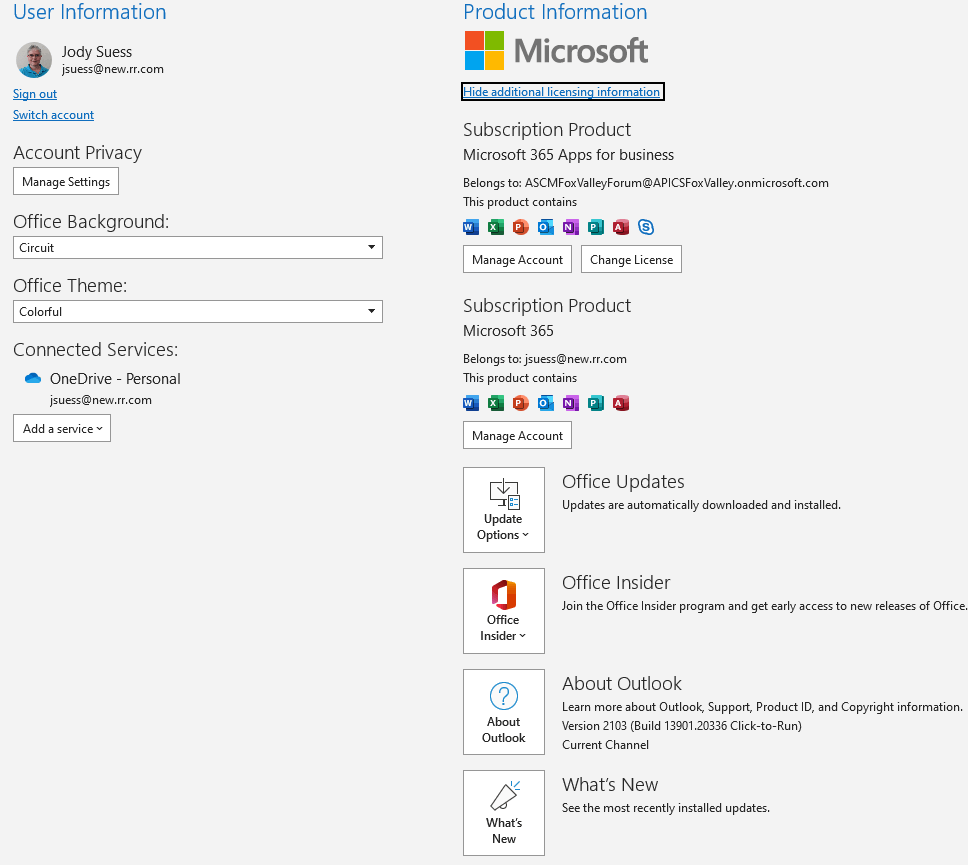The image size is (968, 865).
Task: Click the OneDrive - Personal service entry
Action: pos(102,388)
